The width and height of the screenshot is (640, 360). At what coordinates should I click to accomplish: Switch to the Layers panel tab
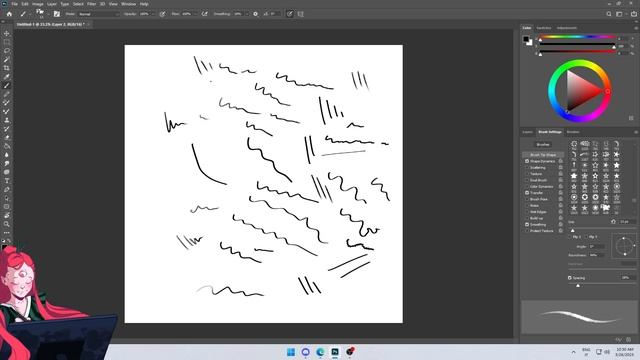point(527,132)
